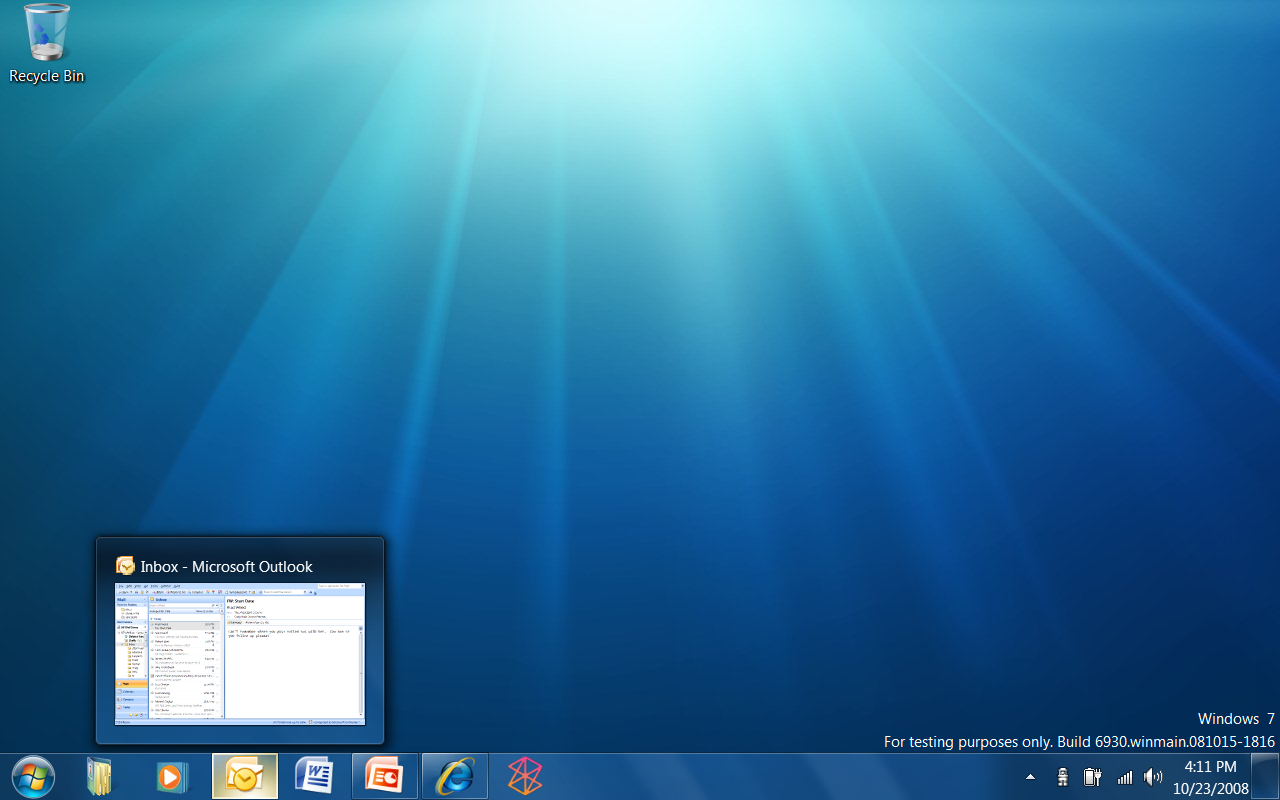Switch to Outlook via its taskbar button
The width and height of the screenshot is (1280, 800).
(245, 776)
